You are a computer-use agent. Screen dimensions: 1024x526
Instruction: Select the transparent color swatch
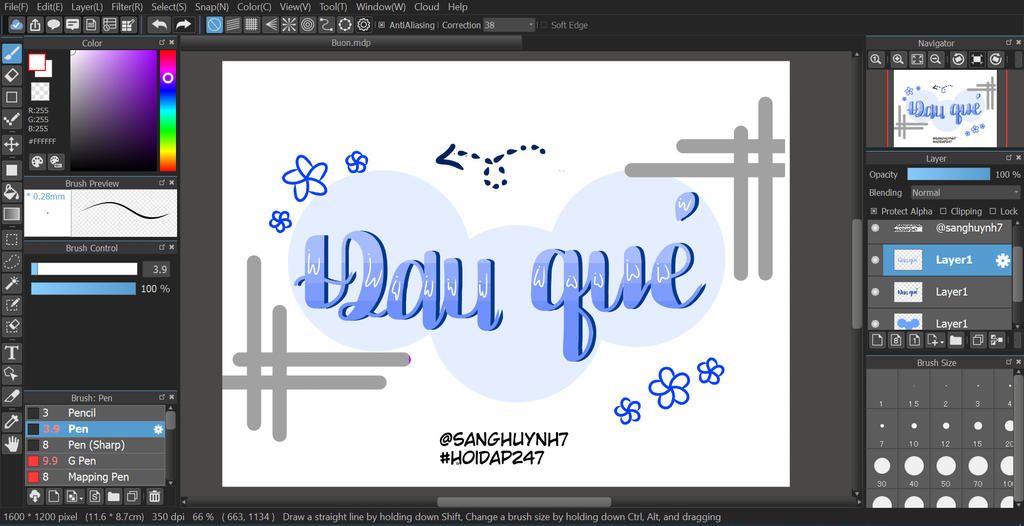click(40, 91)
